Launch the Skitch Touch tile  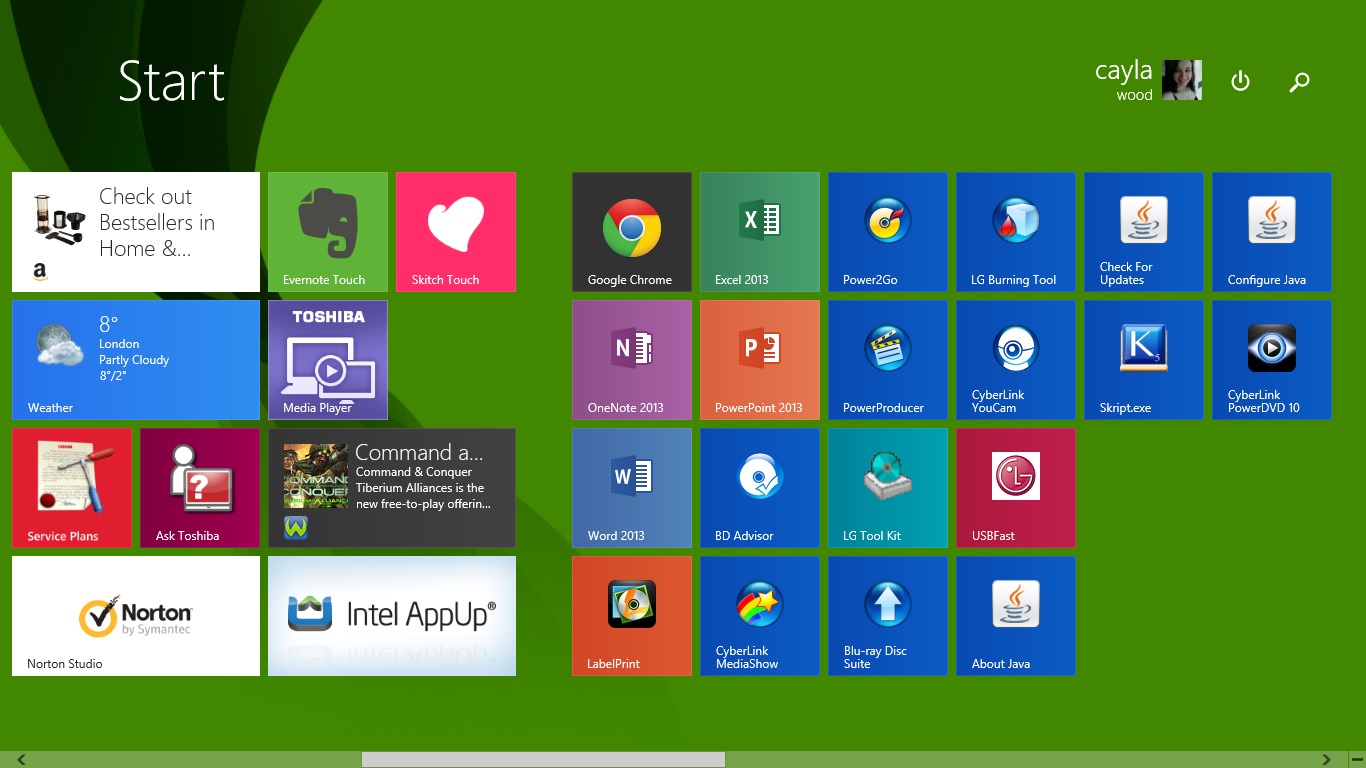point(456,232)
